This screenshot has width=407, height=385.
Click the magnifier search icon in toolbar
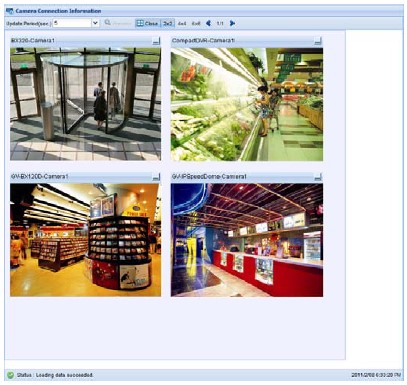108,23
